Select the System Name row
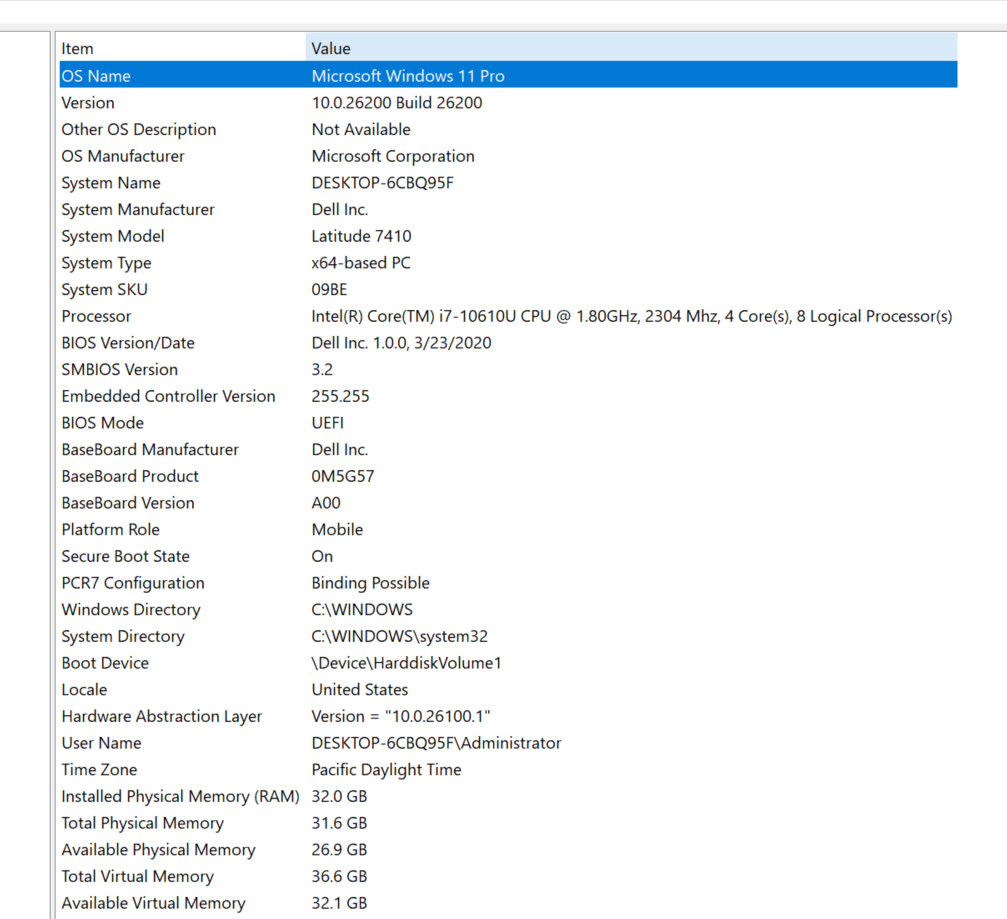1007x919 pixels. (x=508, y=182)
